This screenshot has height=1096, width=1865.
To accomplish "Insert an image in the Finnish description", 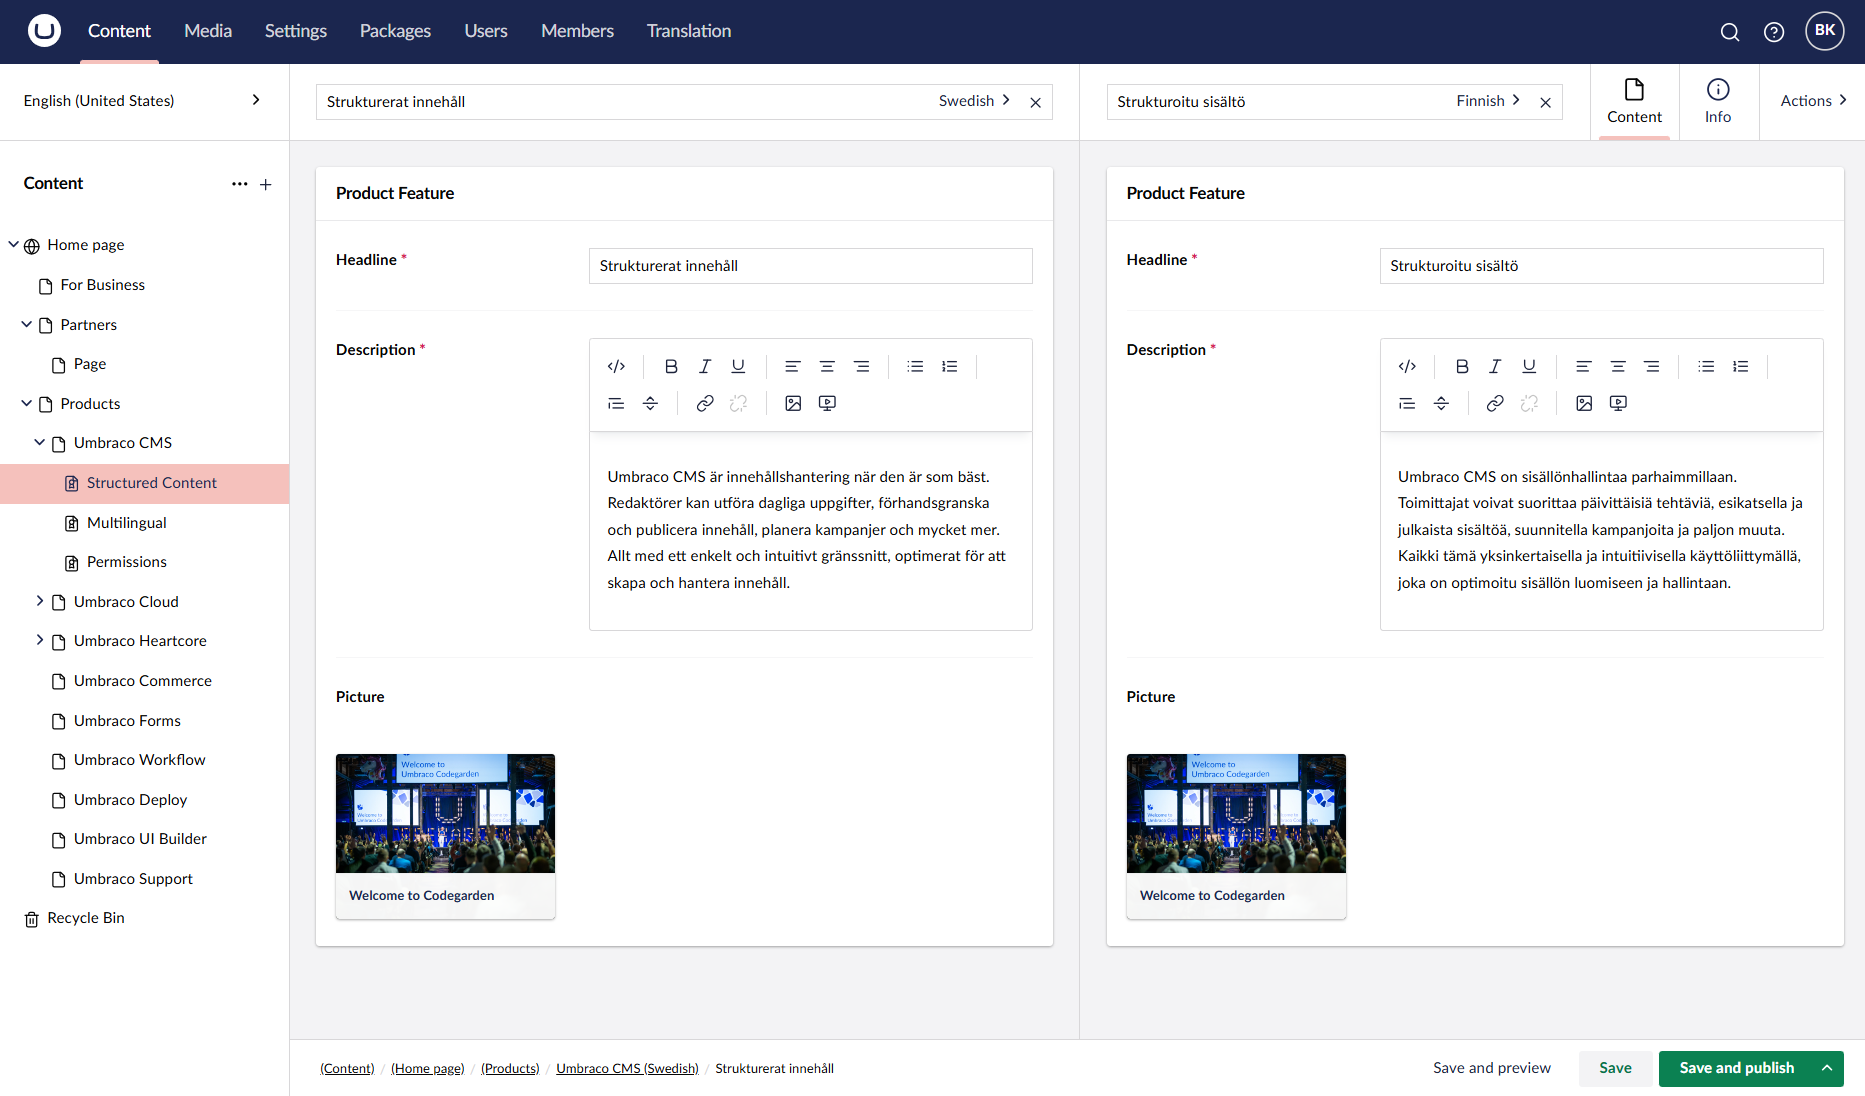I will pyautogui.click(x=1584, y=403).
